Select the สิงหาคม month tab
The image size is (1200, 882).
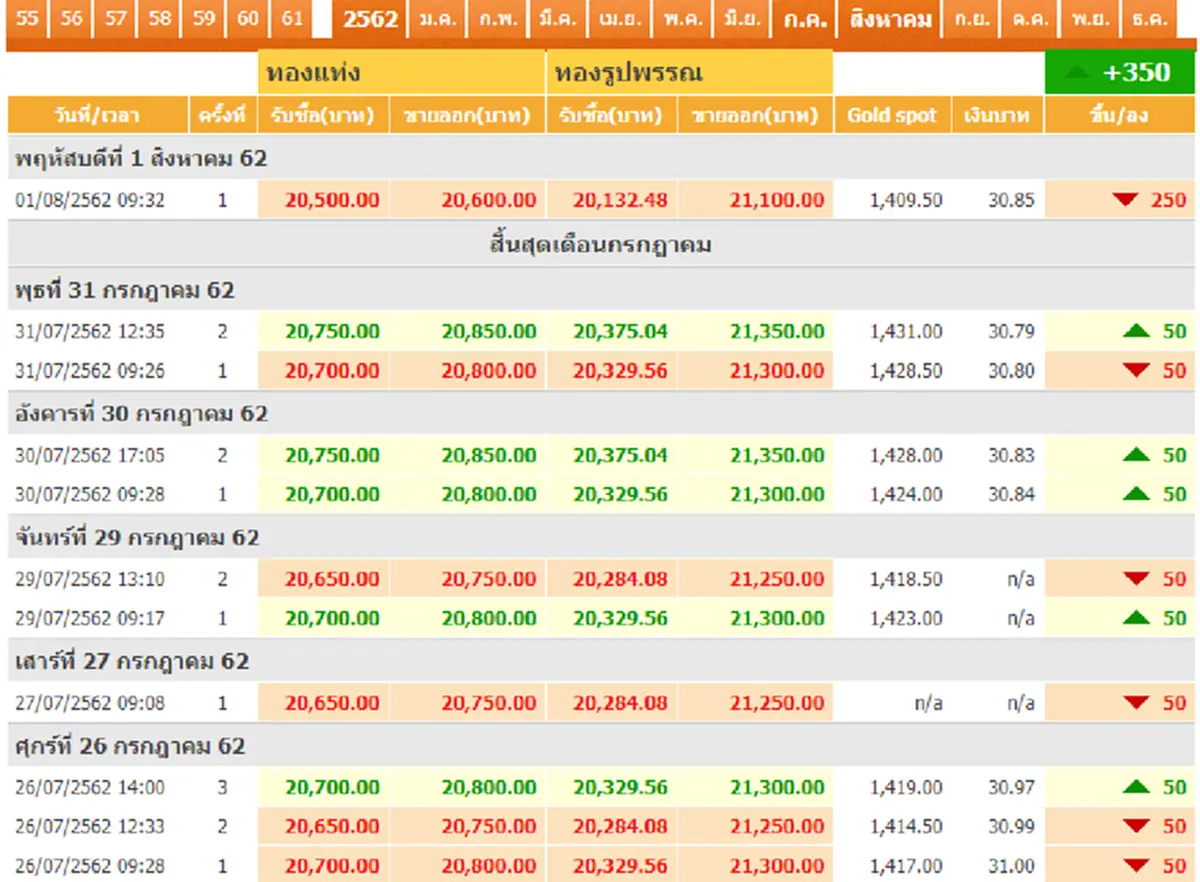891,19
